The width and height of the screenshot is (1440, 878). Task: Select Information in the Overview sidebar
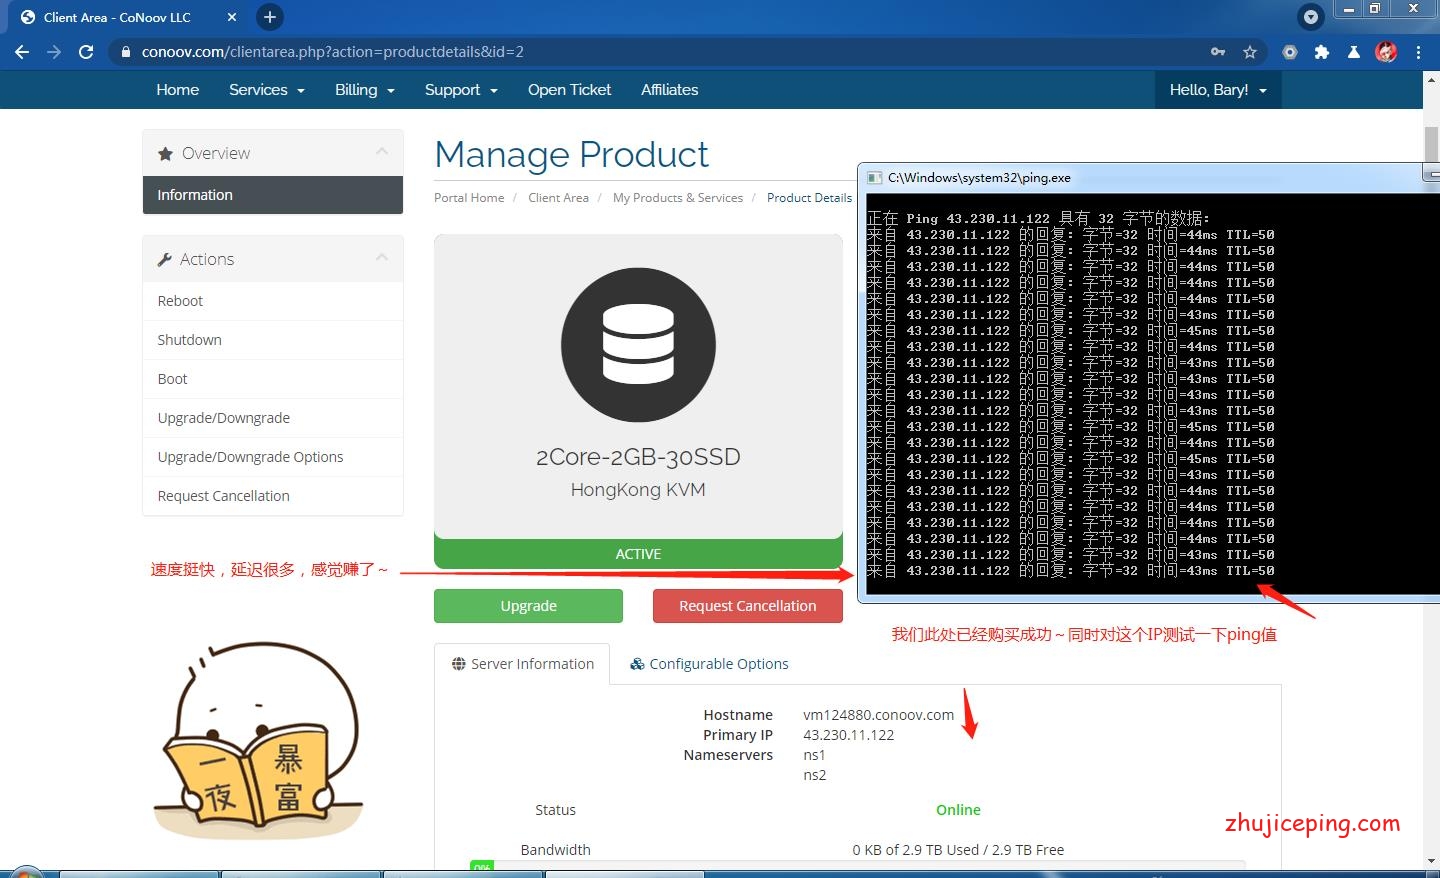(273, 195)
